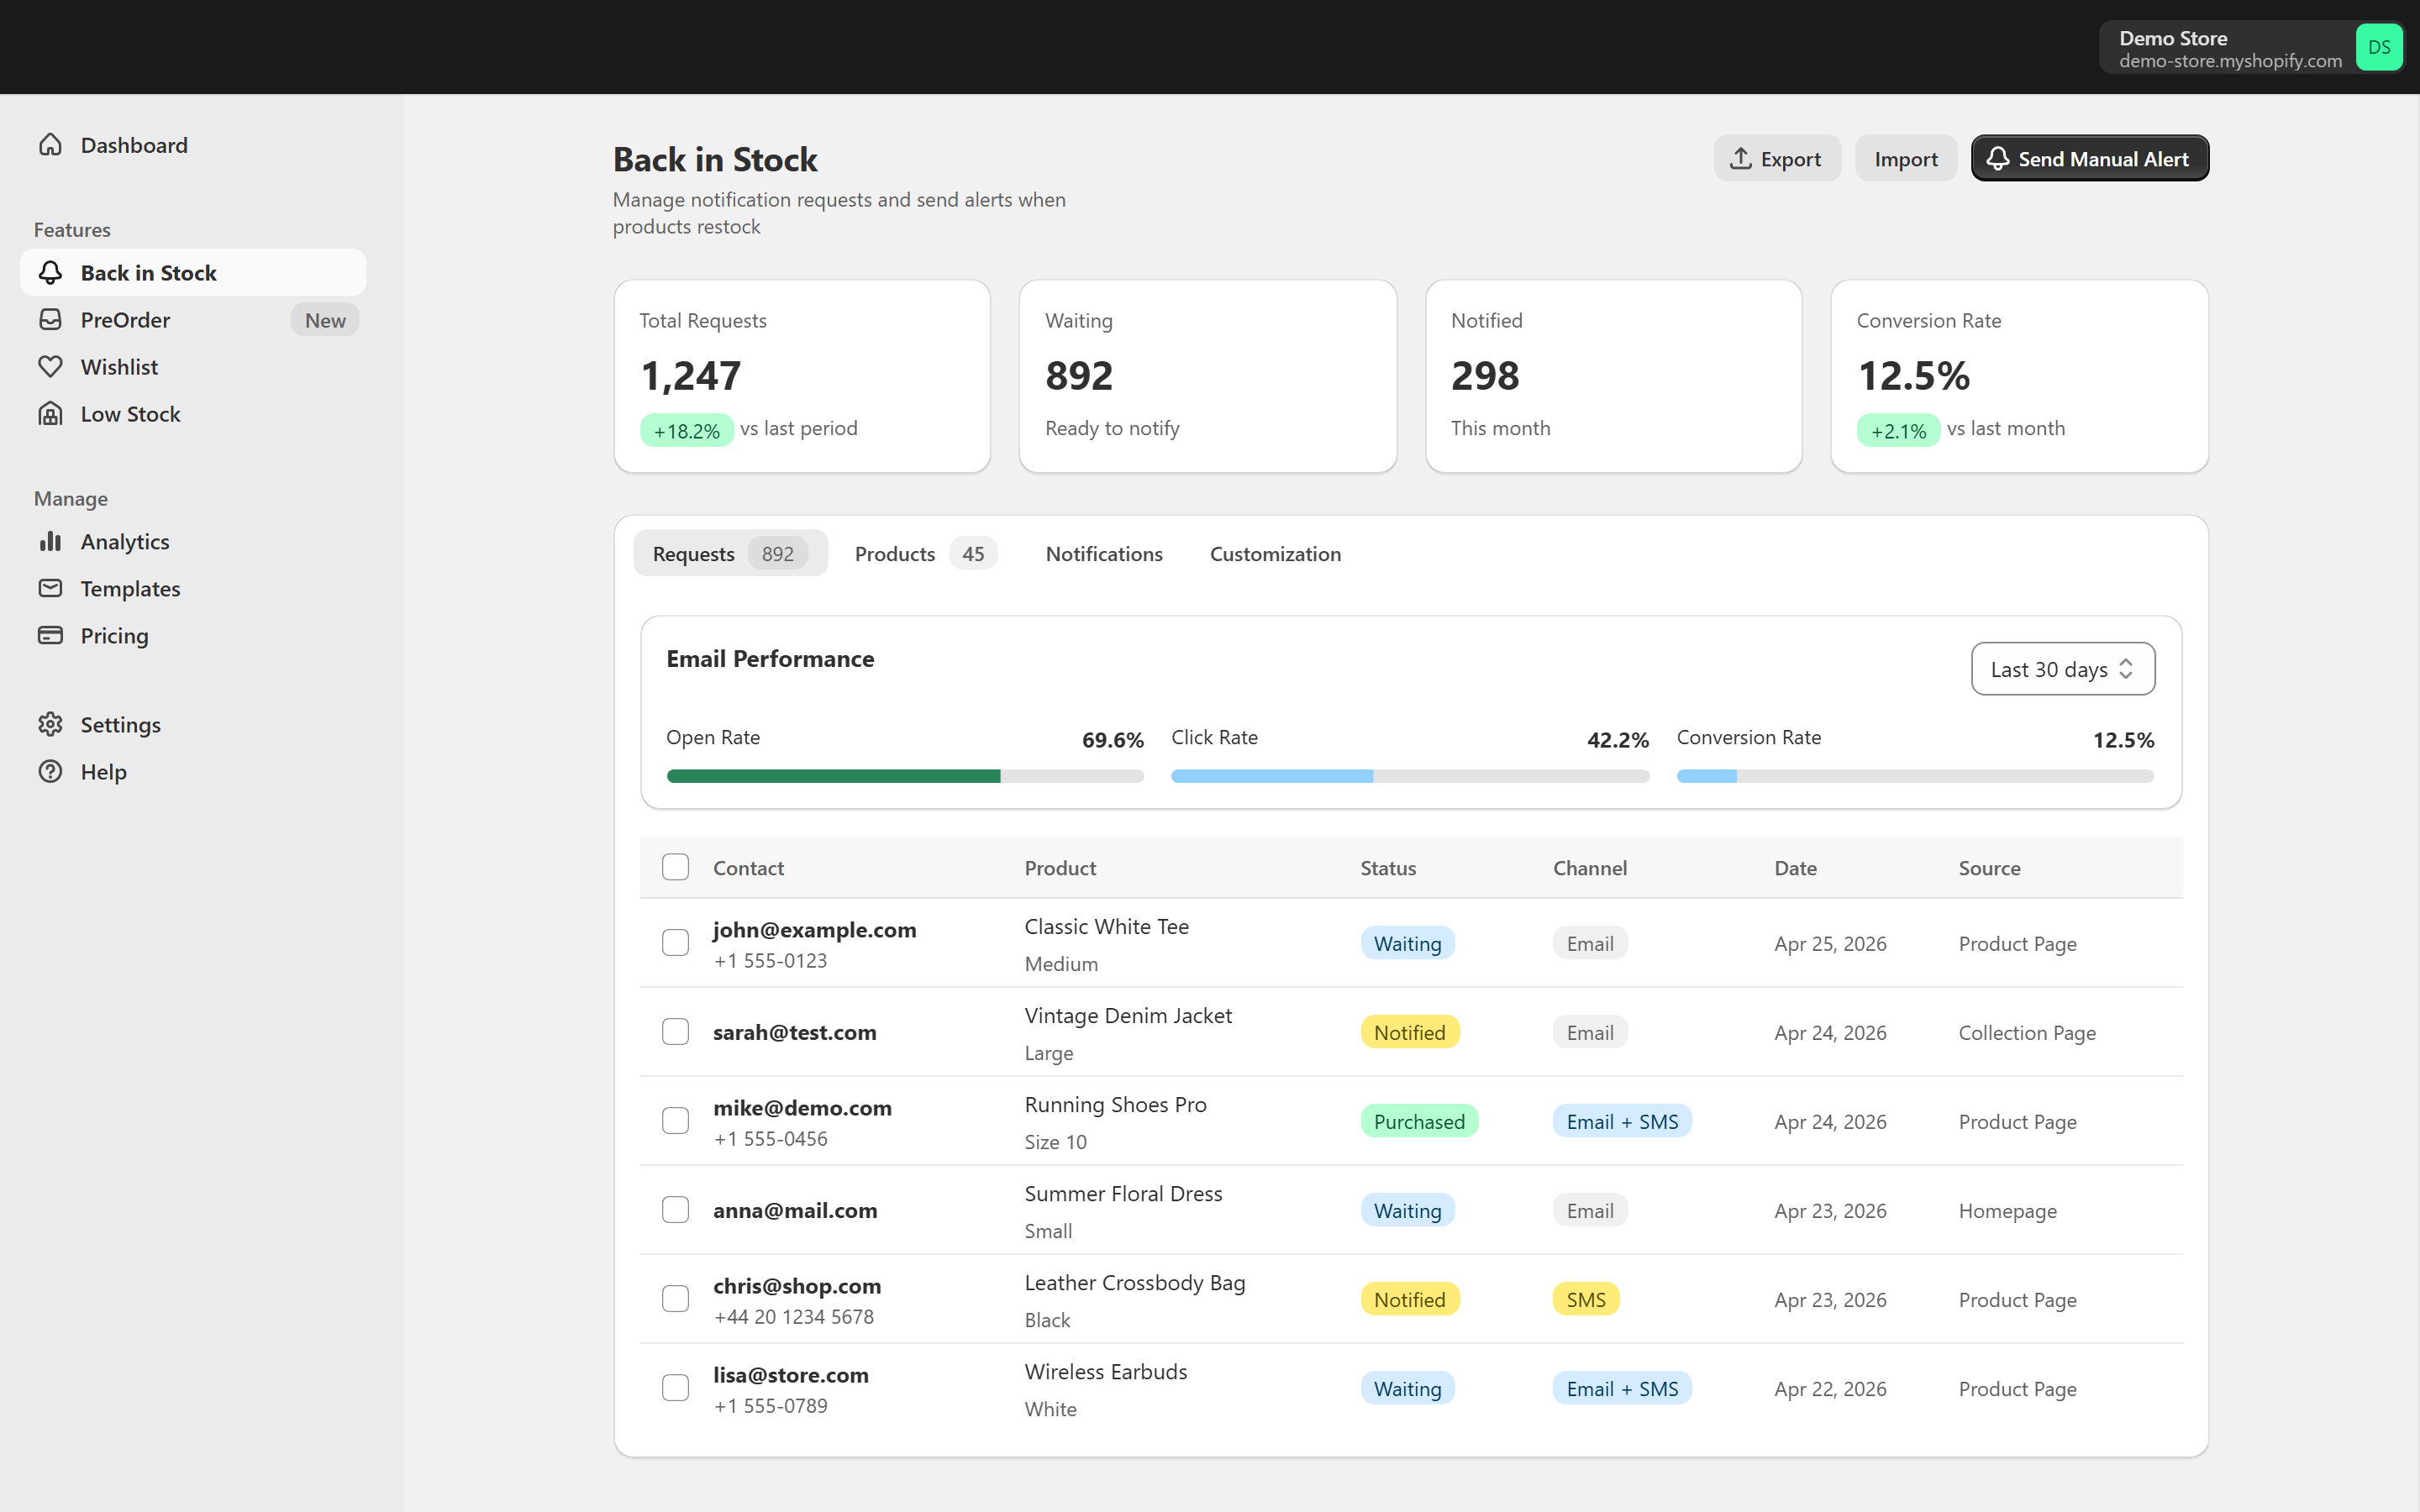The height and width of the screenshot is (1512, 2420).
Task: Click the Export button
Action: pos(1776,159)
